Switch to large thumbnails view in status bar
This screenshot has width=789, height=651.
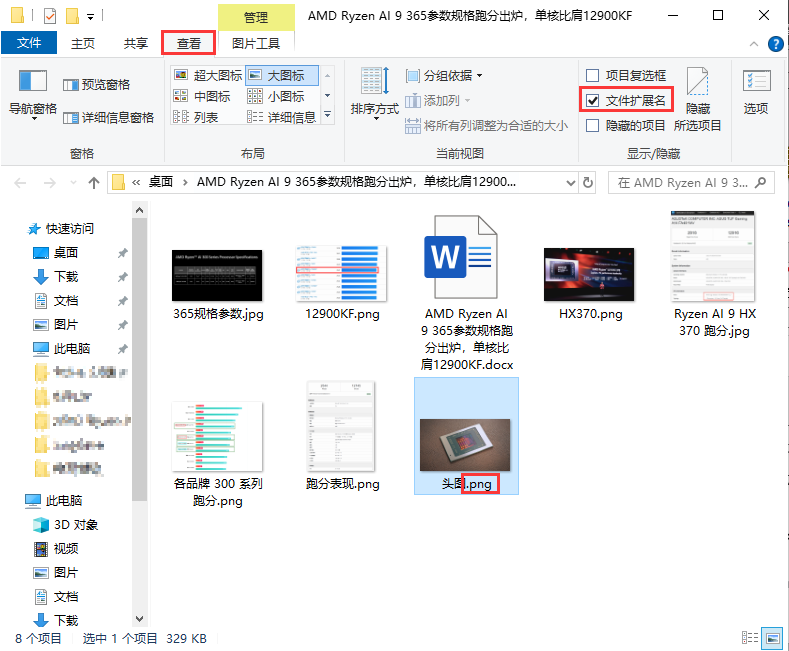click(x=772, y=638)
